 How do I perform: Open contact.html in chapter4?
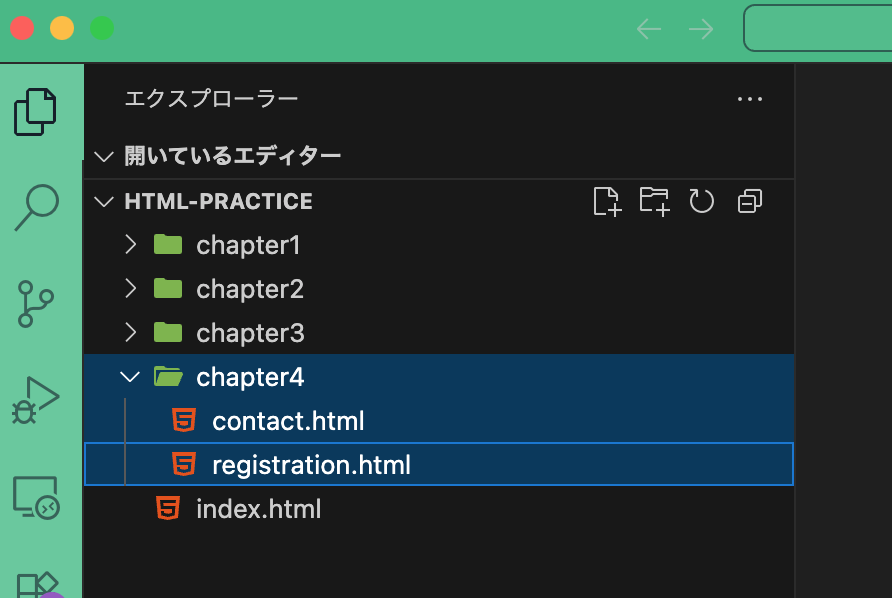point(288,420)
